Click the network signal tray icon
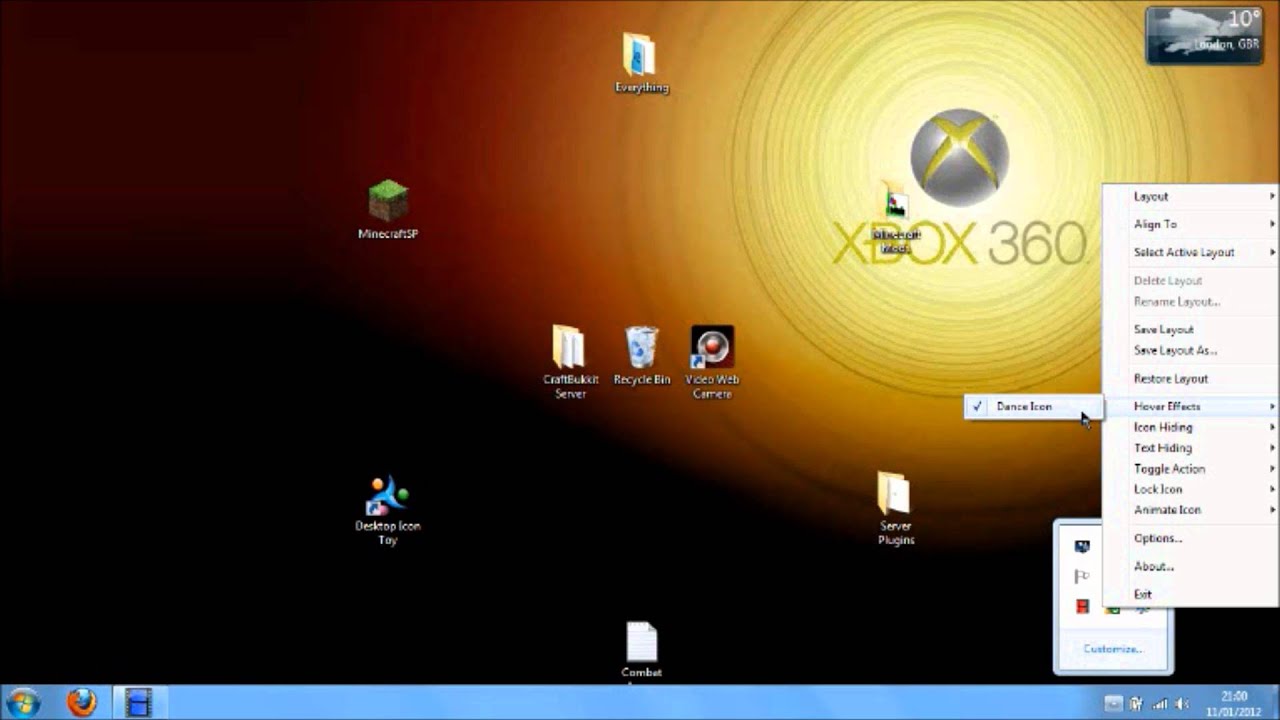This screenshot has height=720, width=1280. [x=1160, y=703]
